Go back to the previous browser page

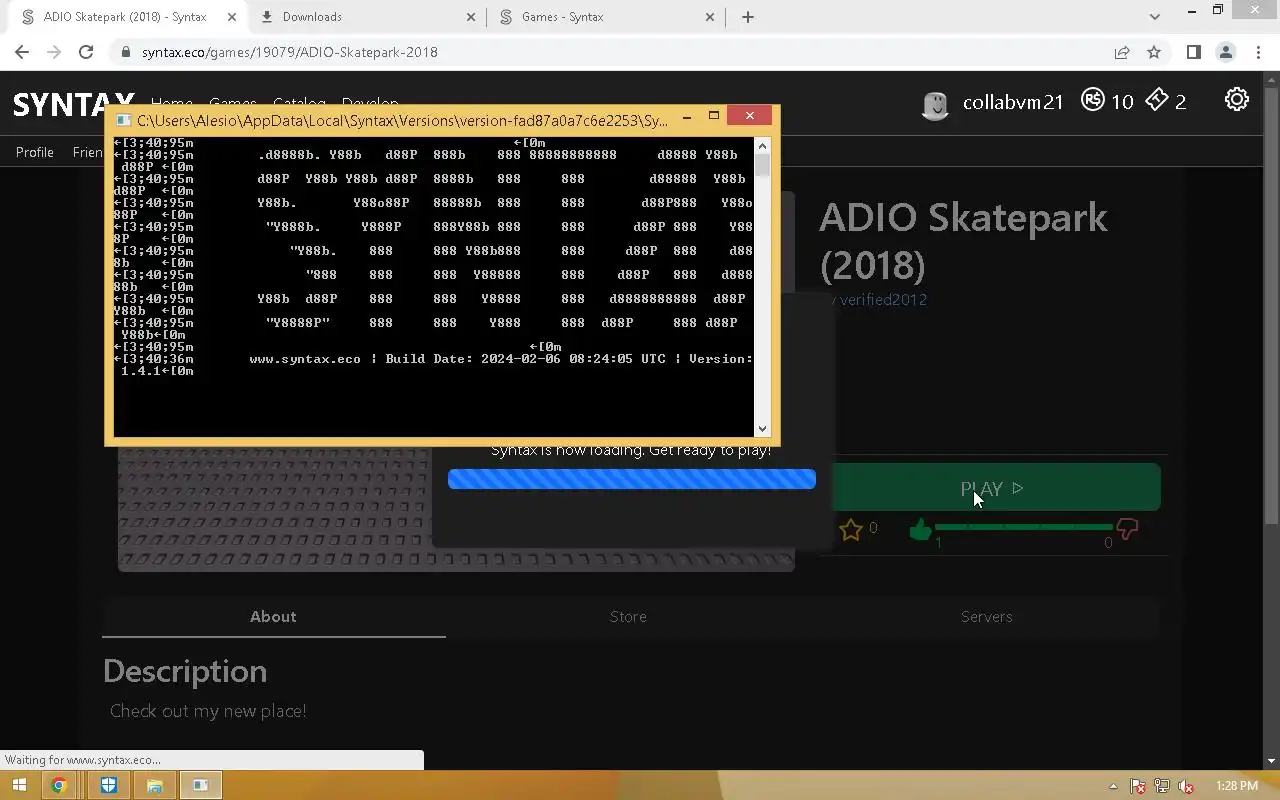coord(22,52)
